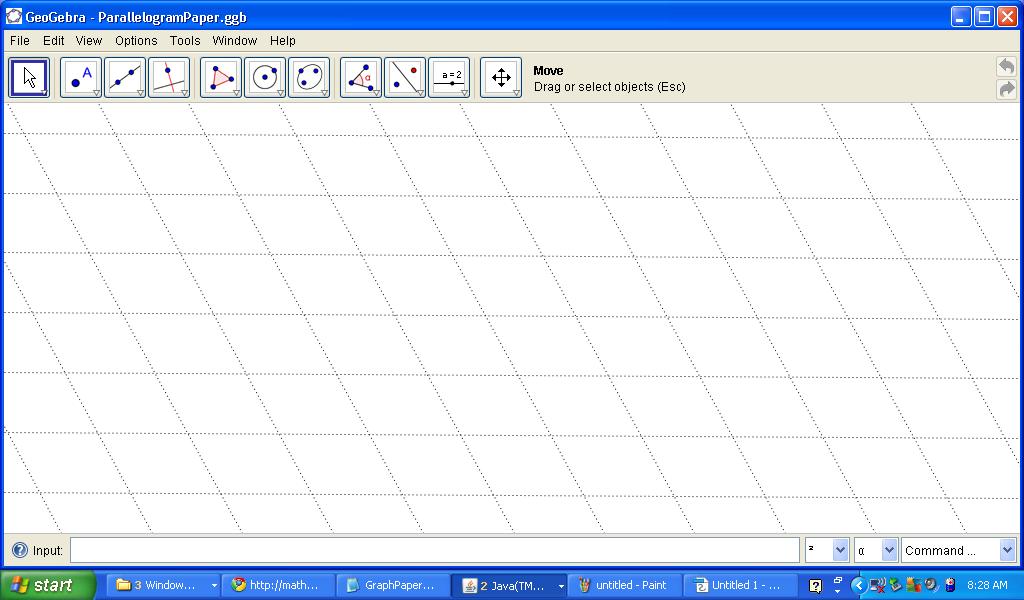Switch to the Untitled 1 taskbar item
The image size is (1024, 600).
[741, 585]
